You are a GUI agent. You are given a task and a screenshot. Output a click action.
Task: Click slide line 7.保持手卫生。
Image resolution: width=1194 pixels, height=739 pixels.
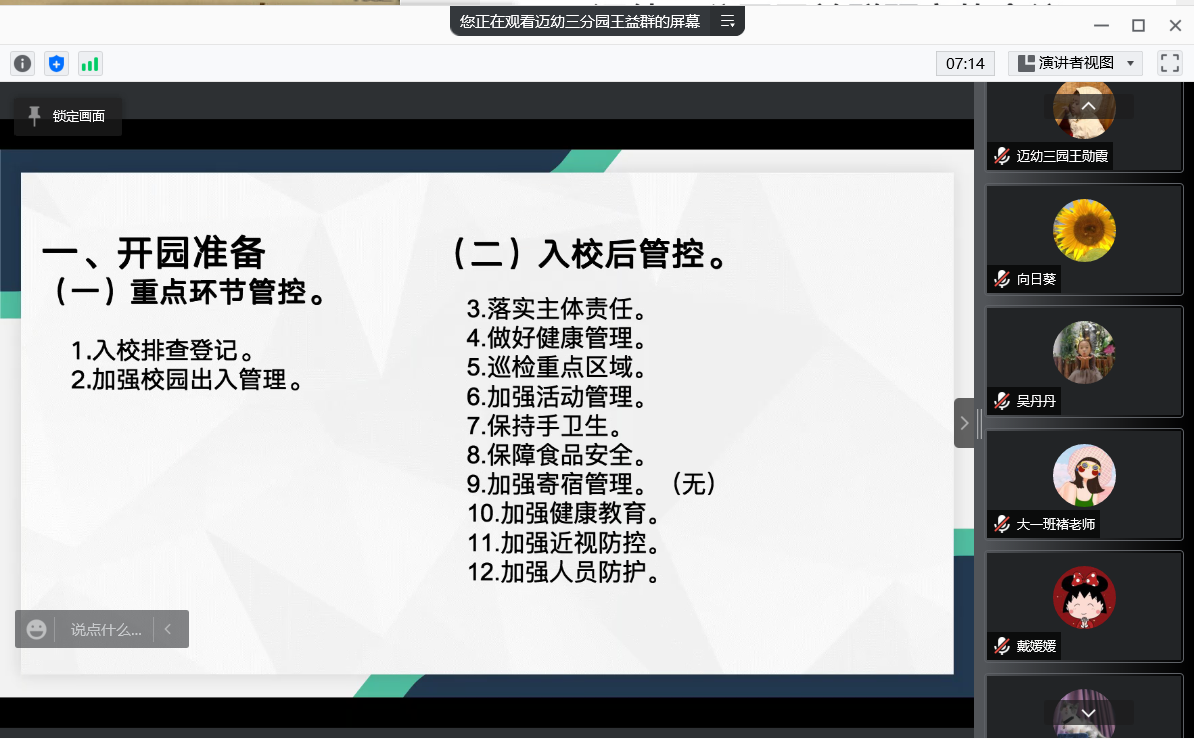tap(545, 426)
